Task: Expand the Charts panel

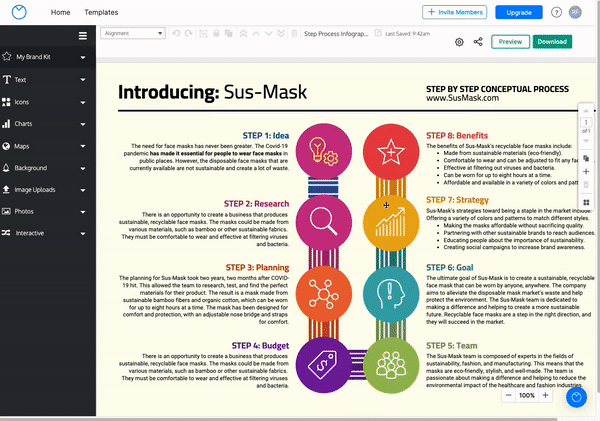Action: [x=48, y=124]
